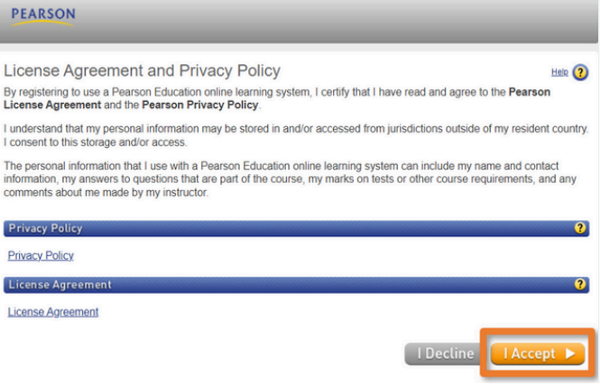The height and width of the screenshot is (384, 600).
Task: Click the gray header banner area
Action: [299, 21]
